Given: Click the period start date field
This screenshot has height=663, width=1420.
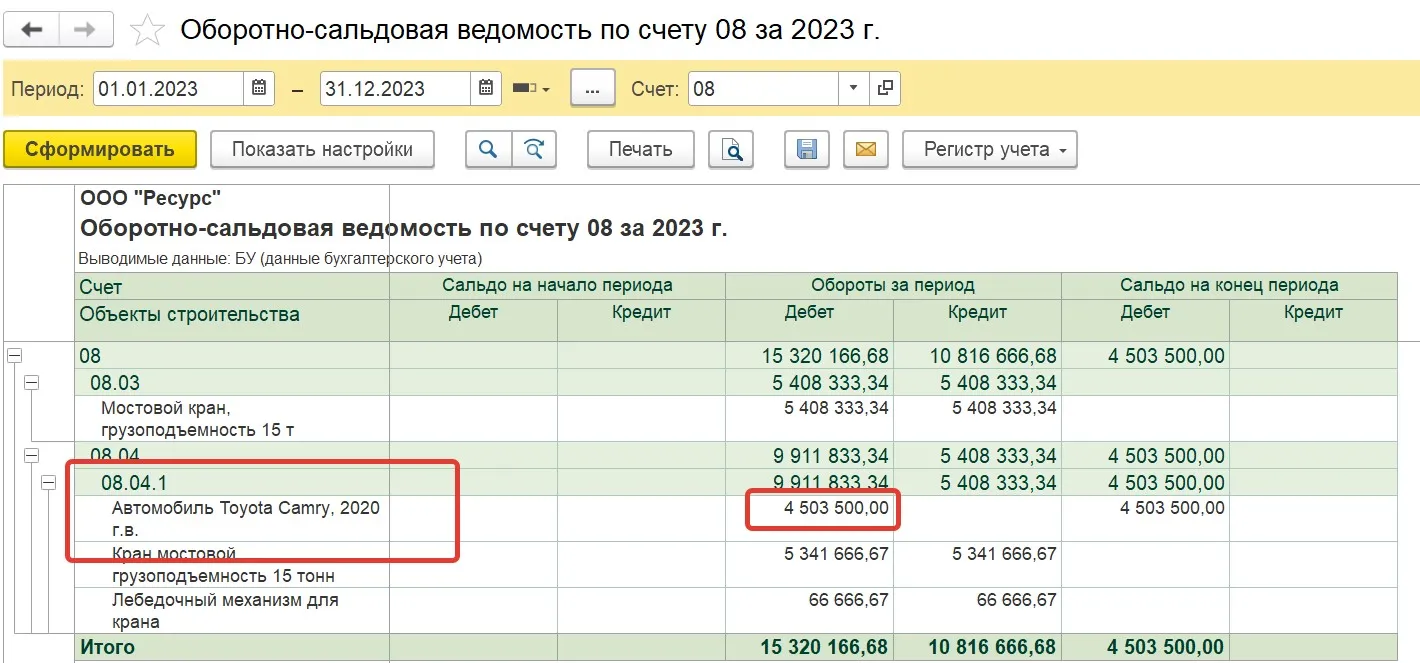Looking at the screenshot, I should pos(168,88).
